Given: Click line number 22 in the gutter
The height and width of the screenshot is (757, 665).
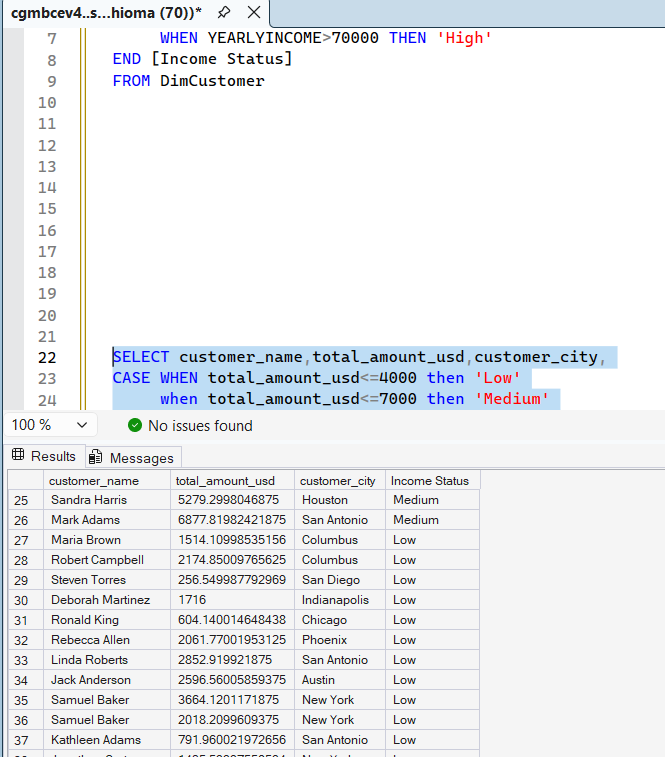Looking at the screenshot, I should (x=47, y=358).
